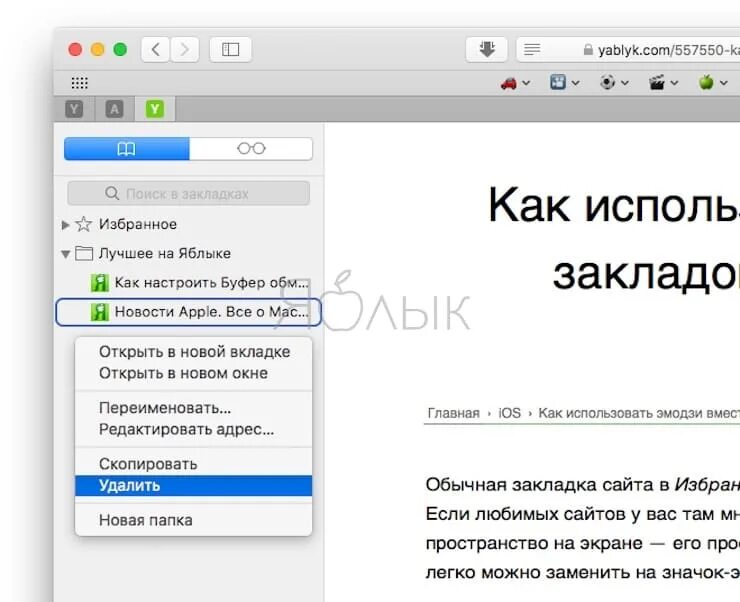The height and width of the screenshot is (602, 740).
Task: Go back with the Safari back arrow
Action: point(156,50)
